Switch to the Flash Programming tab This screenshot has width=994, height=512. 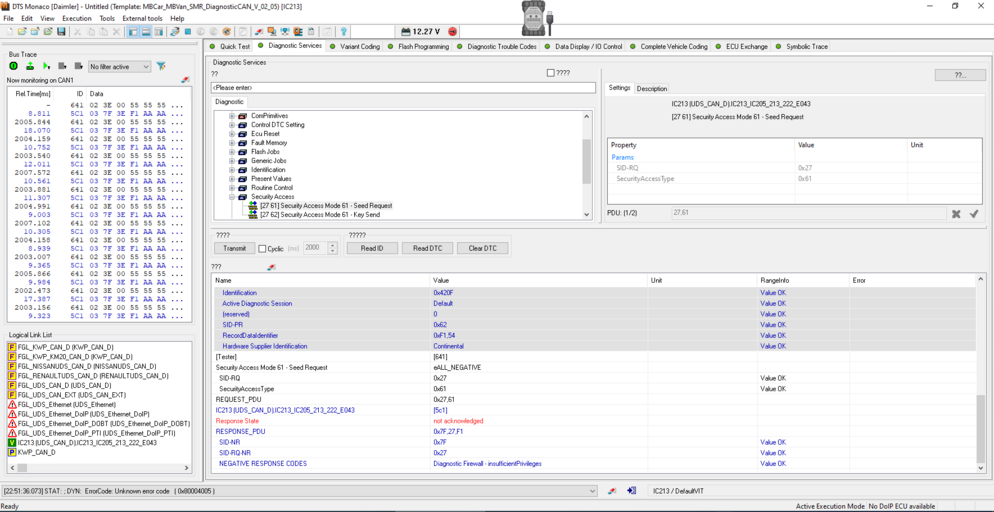click(x=418, y=46)
